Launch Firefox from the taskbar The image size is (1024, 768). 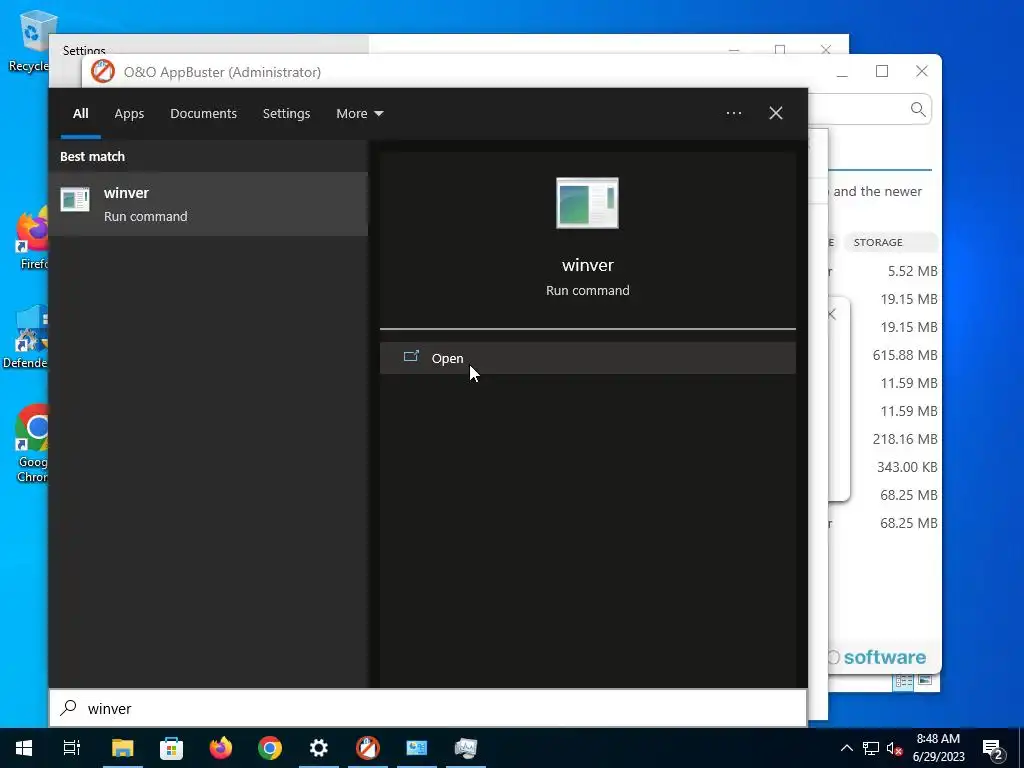click(x=221, y=748)
